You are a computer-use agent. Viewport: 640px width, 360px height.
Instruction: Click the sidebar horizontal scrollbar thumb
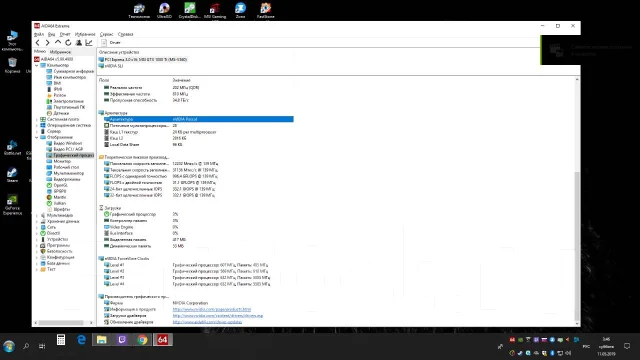(x=62, y=323)
